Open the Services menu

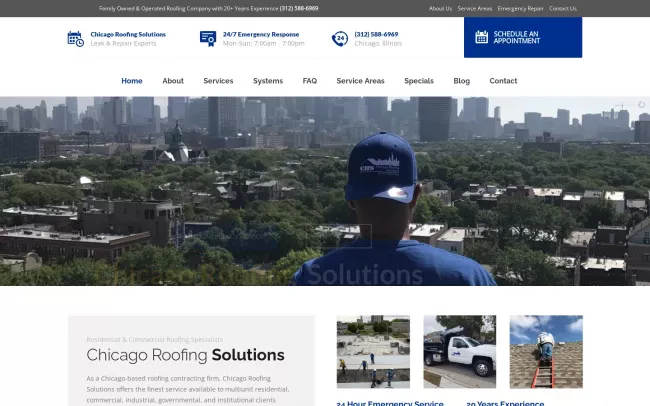[218, 81]
